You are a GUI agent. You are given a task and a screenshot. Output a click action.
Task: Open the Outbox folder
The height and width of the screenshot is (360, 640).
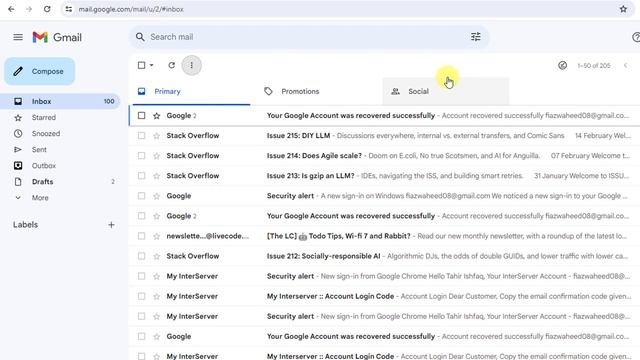(61, 166)
